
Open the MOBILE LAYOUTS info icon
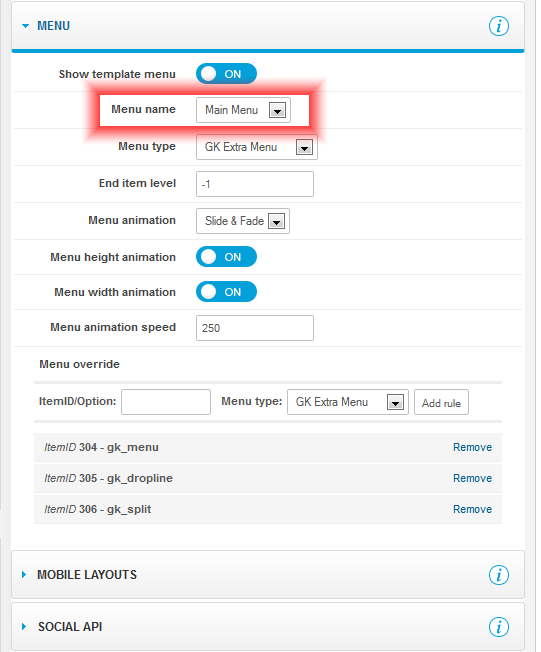tap(499, 575)
